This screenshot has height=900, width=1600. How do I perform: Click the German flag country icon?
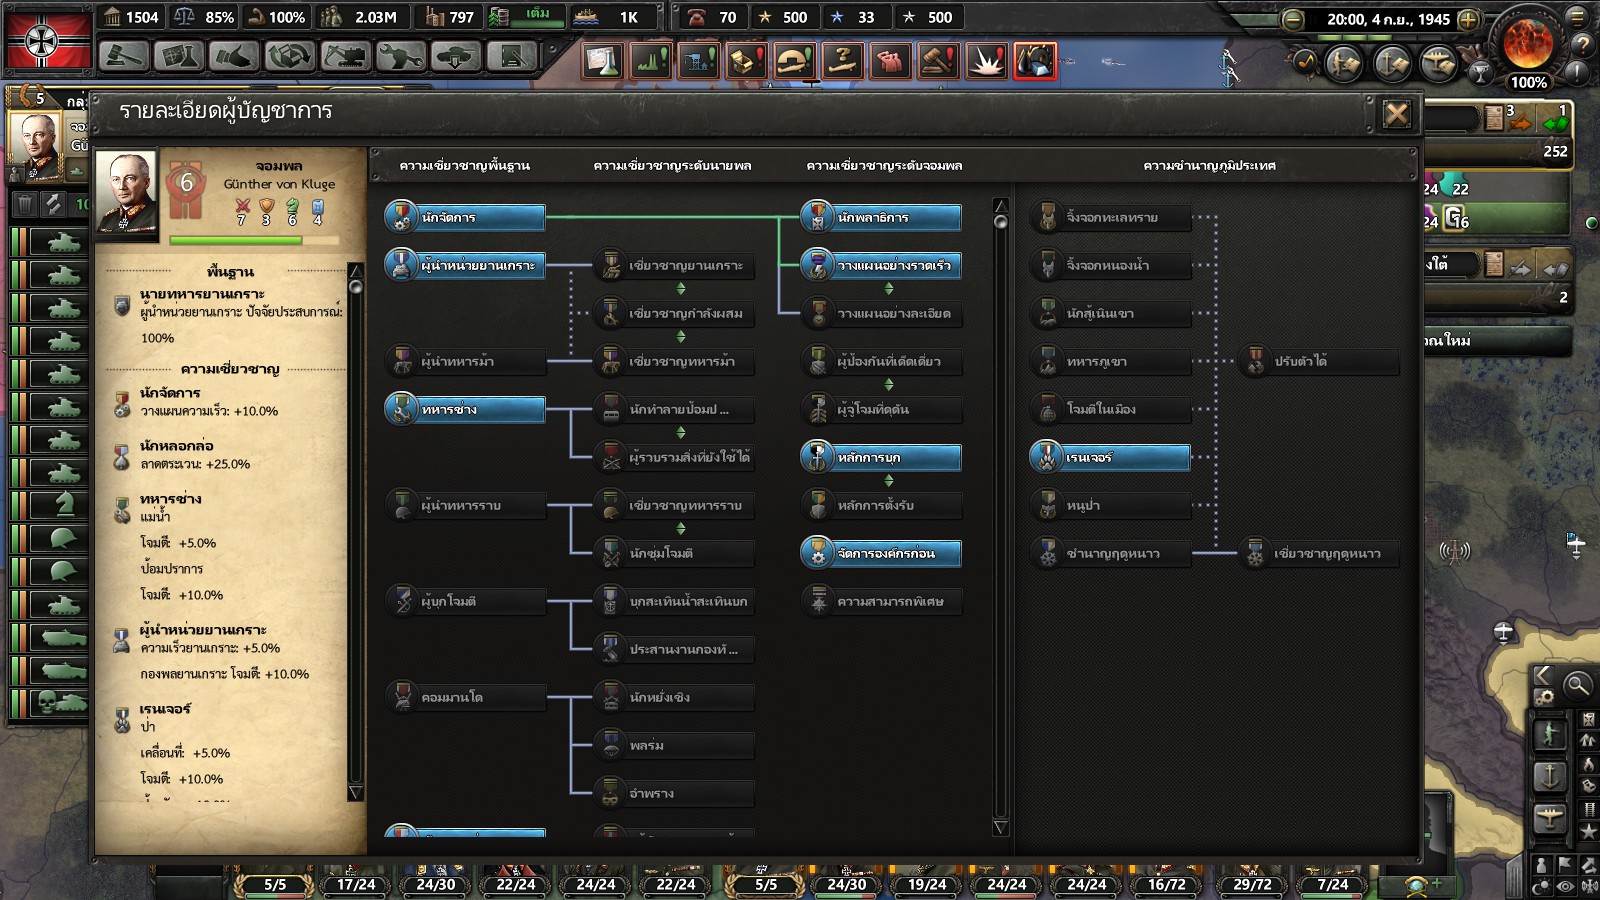pos(48,40)
